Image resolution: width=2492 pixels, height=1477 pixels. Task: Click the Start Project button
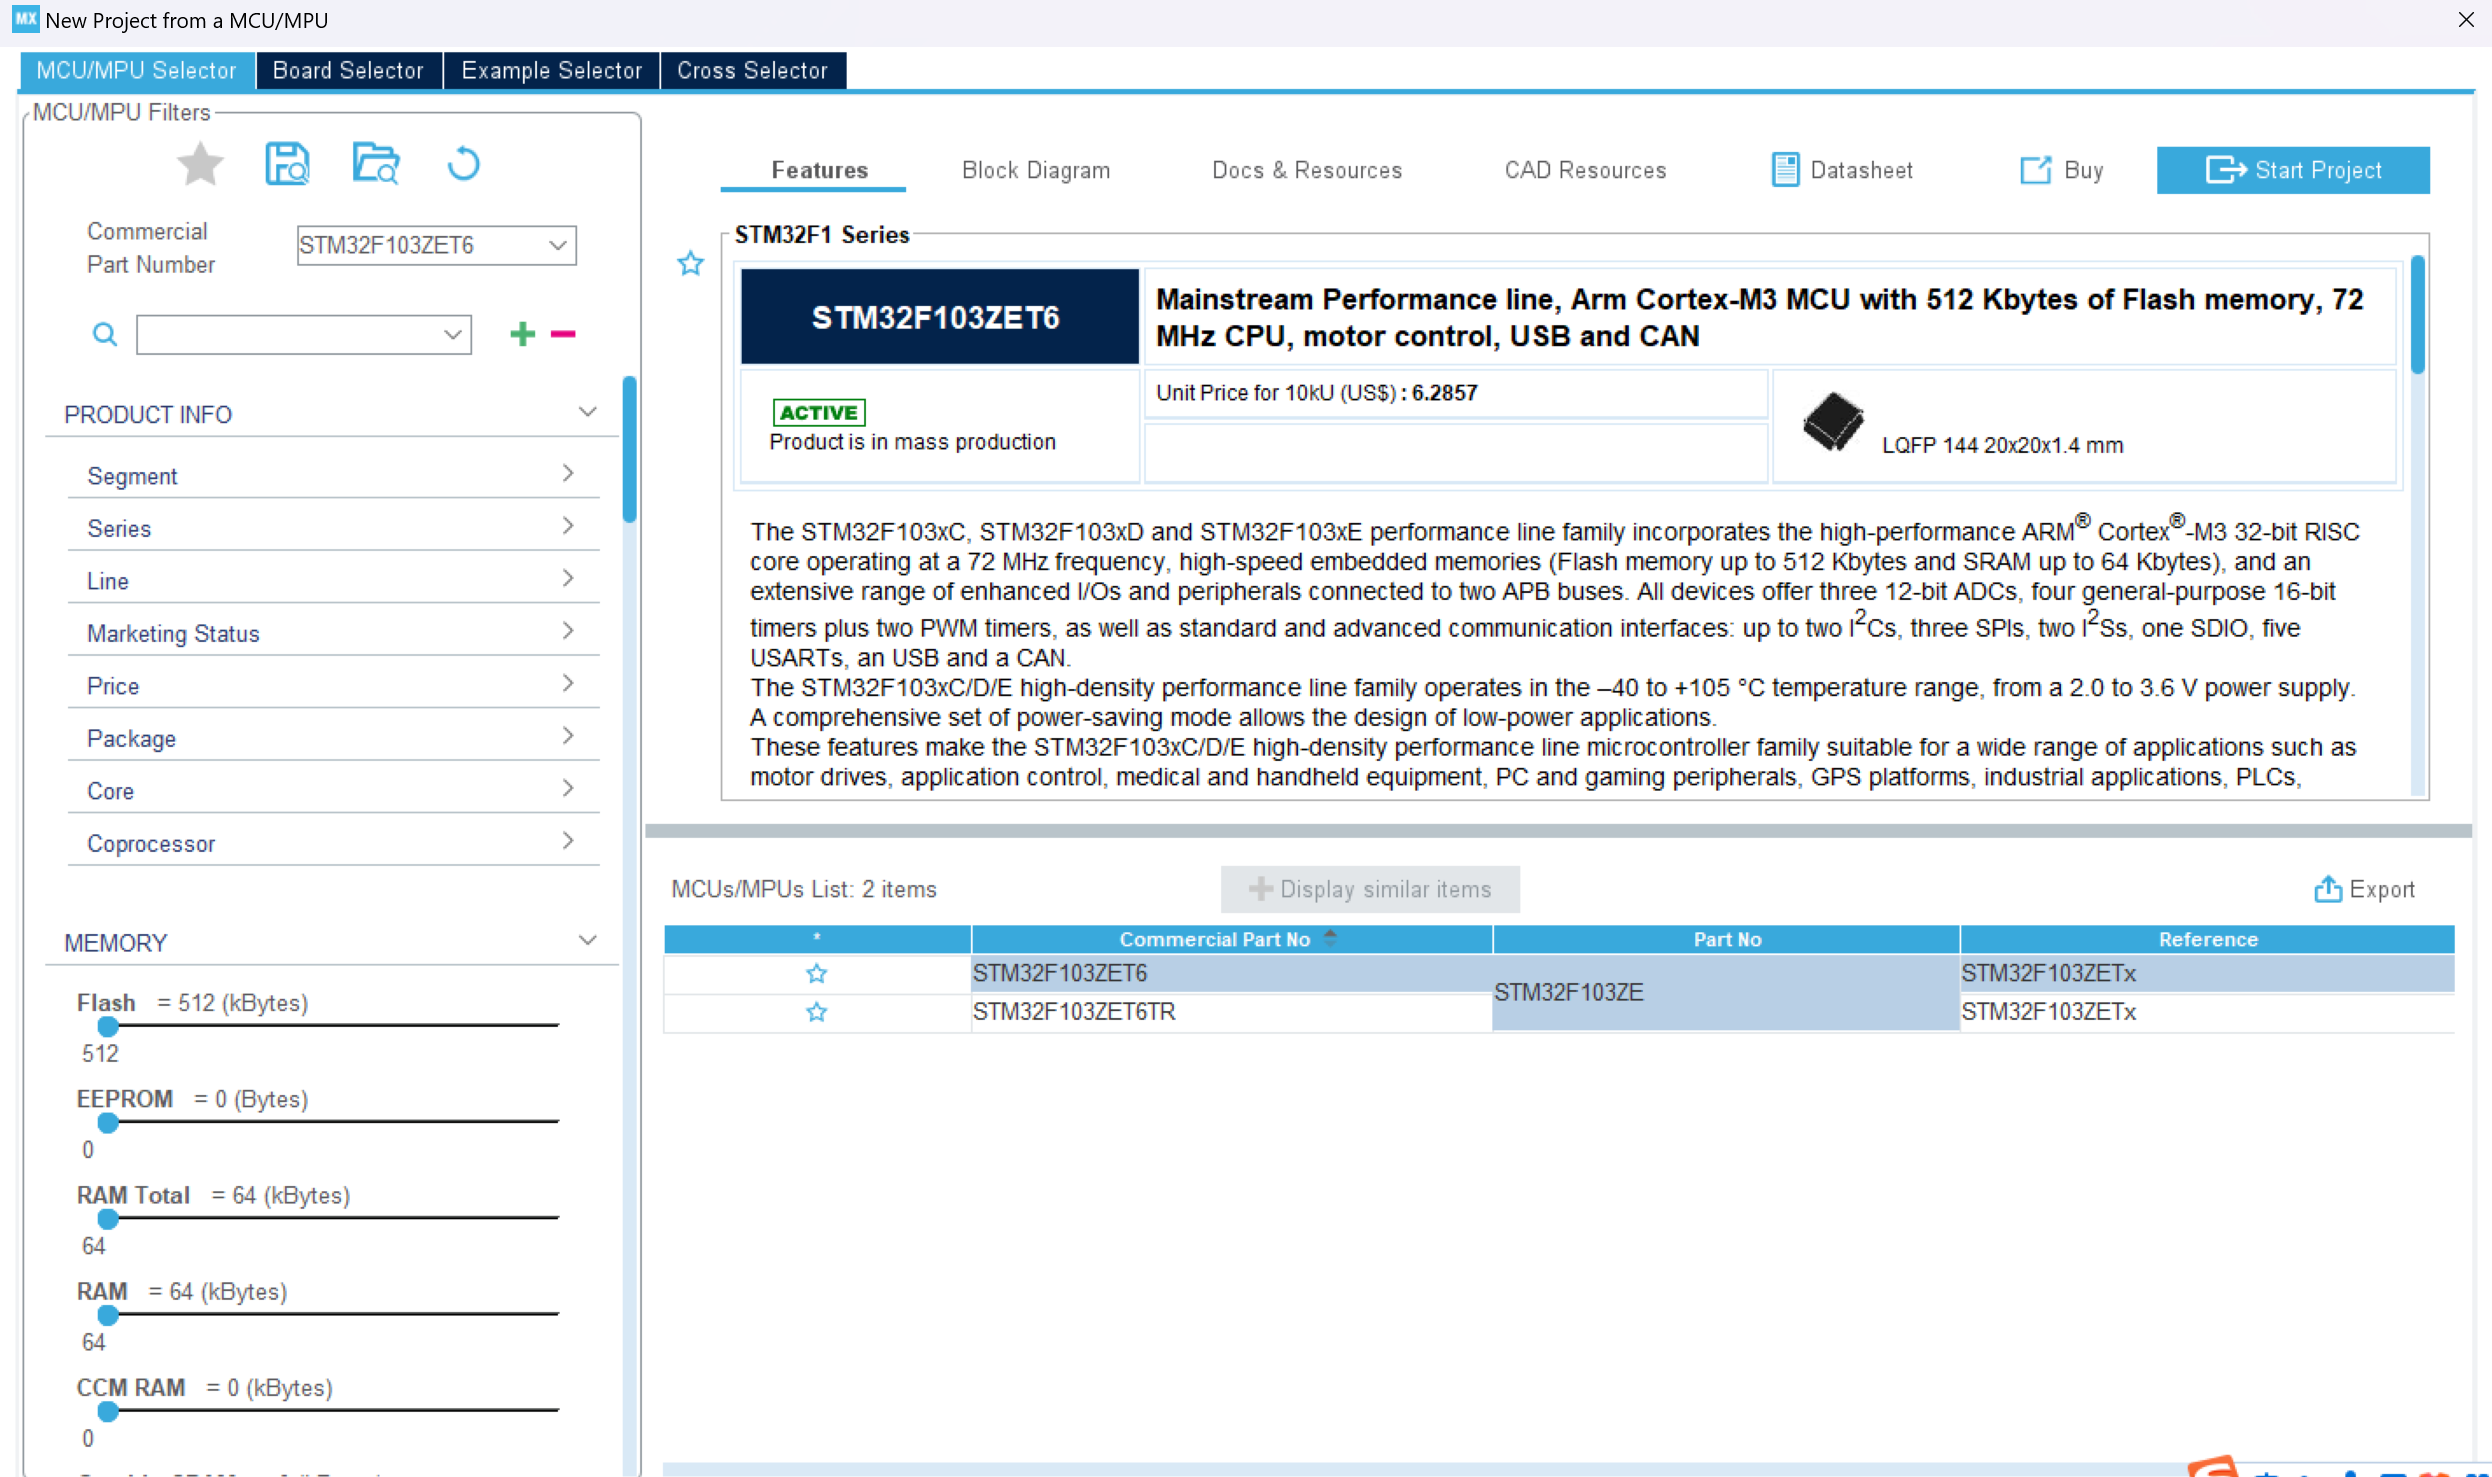point(2292,170)
